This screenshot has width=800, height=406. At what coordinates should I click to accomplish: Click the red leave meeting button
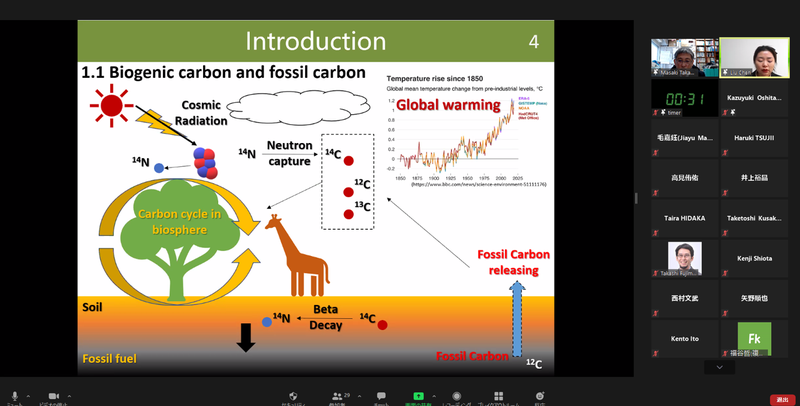[781, 399]
